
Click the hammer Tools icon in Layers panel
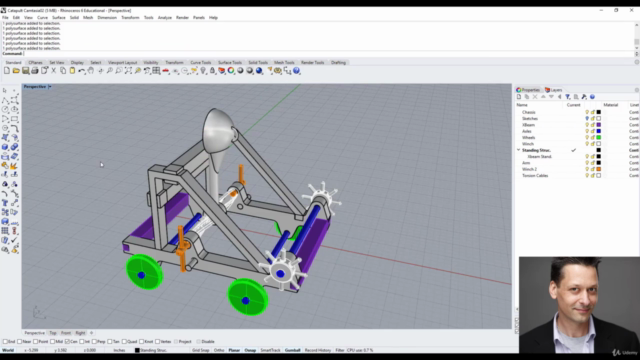tap(584, 97)
